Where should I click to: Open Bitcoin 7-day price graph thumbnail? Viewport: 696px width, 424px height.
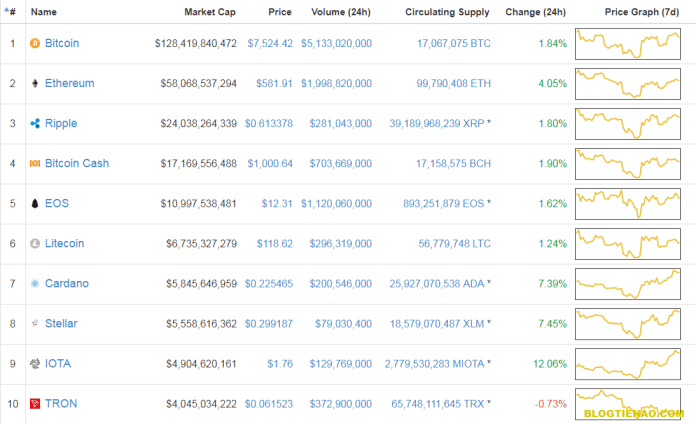(x=628, y=44)
